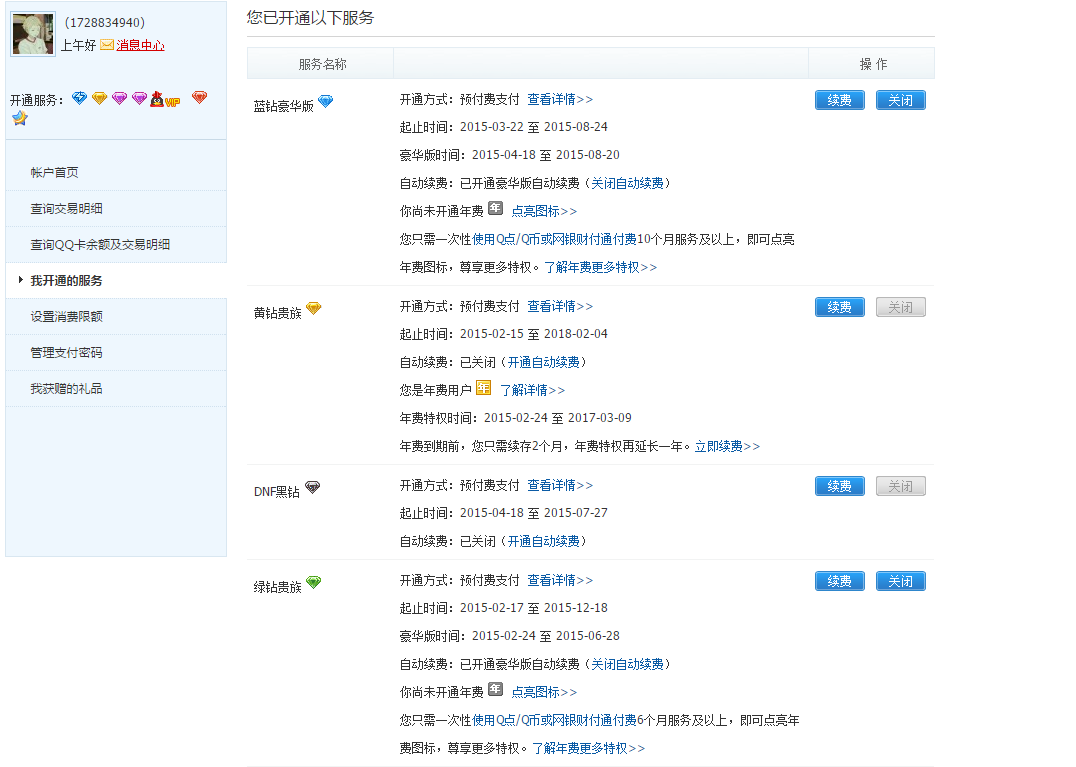Click the date range 2015-02-15 至 2018-02-04

point(534,334)
